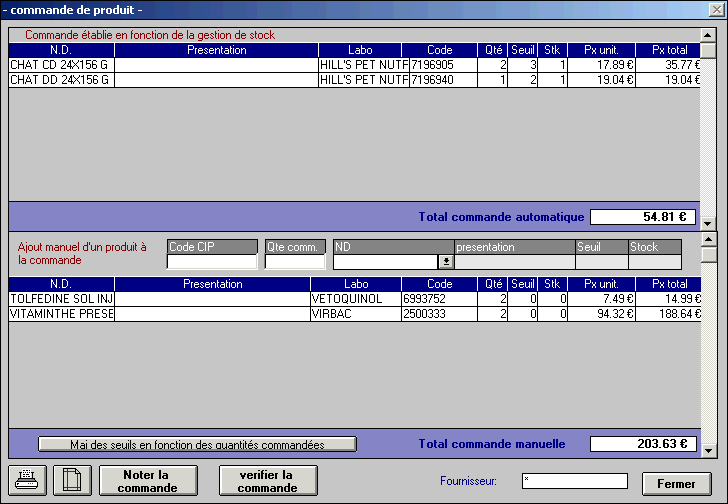Click the code cell 2500333
The width and height of the screenshot is (728, 504).
click(x=439, y=314)
